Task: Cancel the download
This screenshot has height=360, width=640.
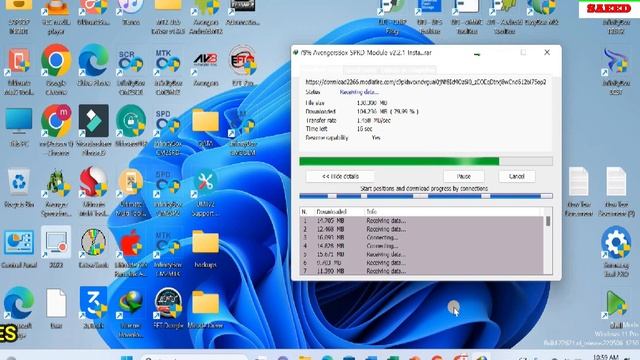Action: pos(517,176)
